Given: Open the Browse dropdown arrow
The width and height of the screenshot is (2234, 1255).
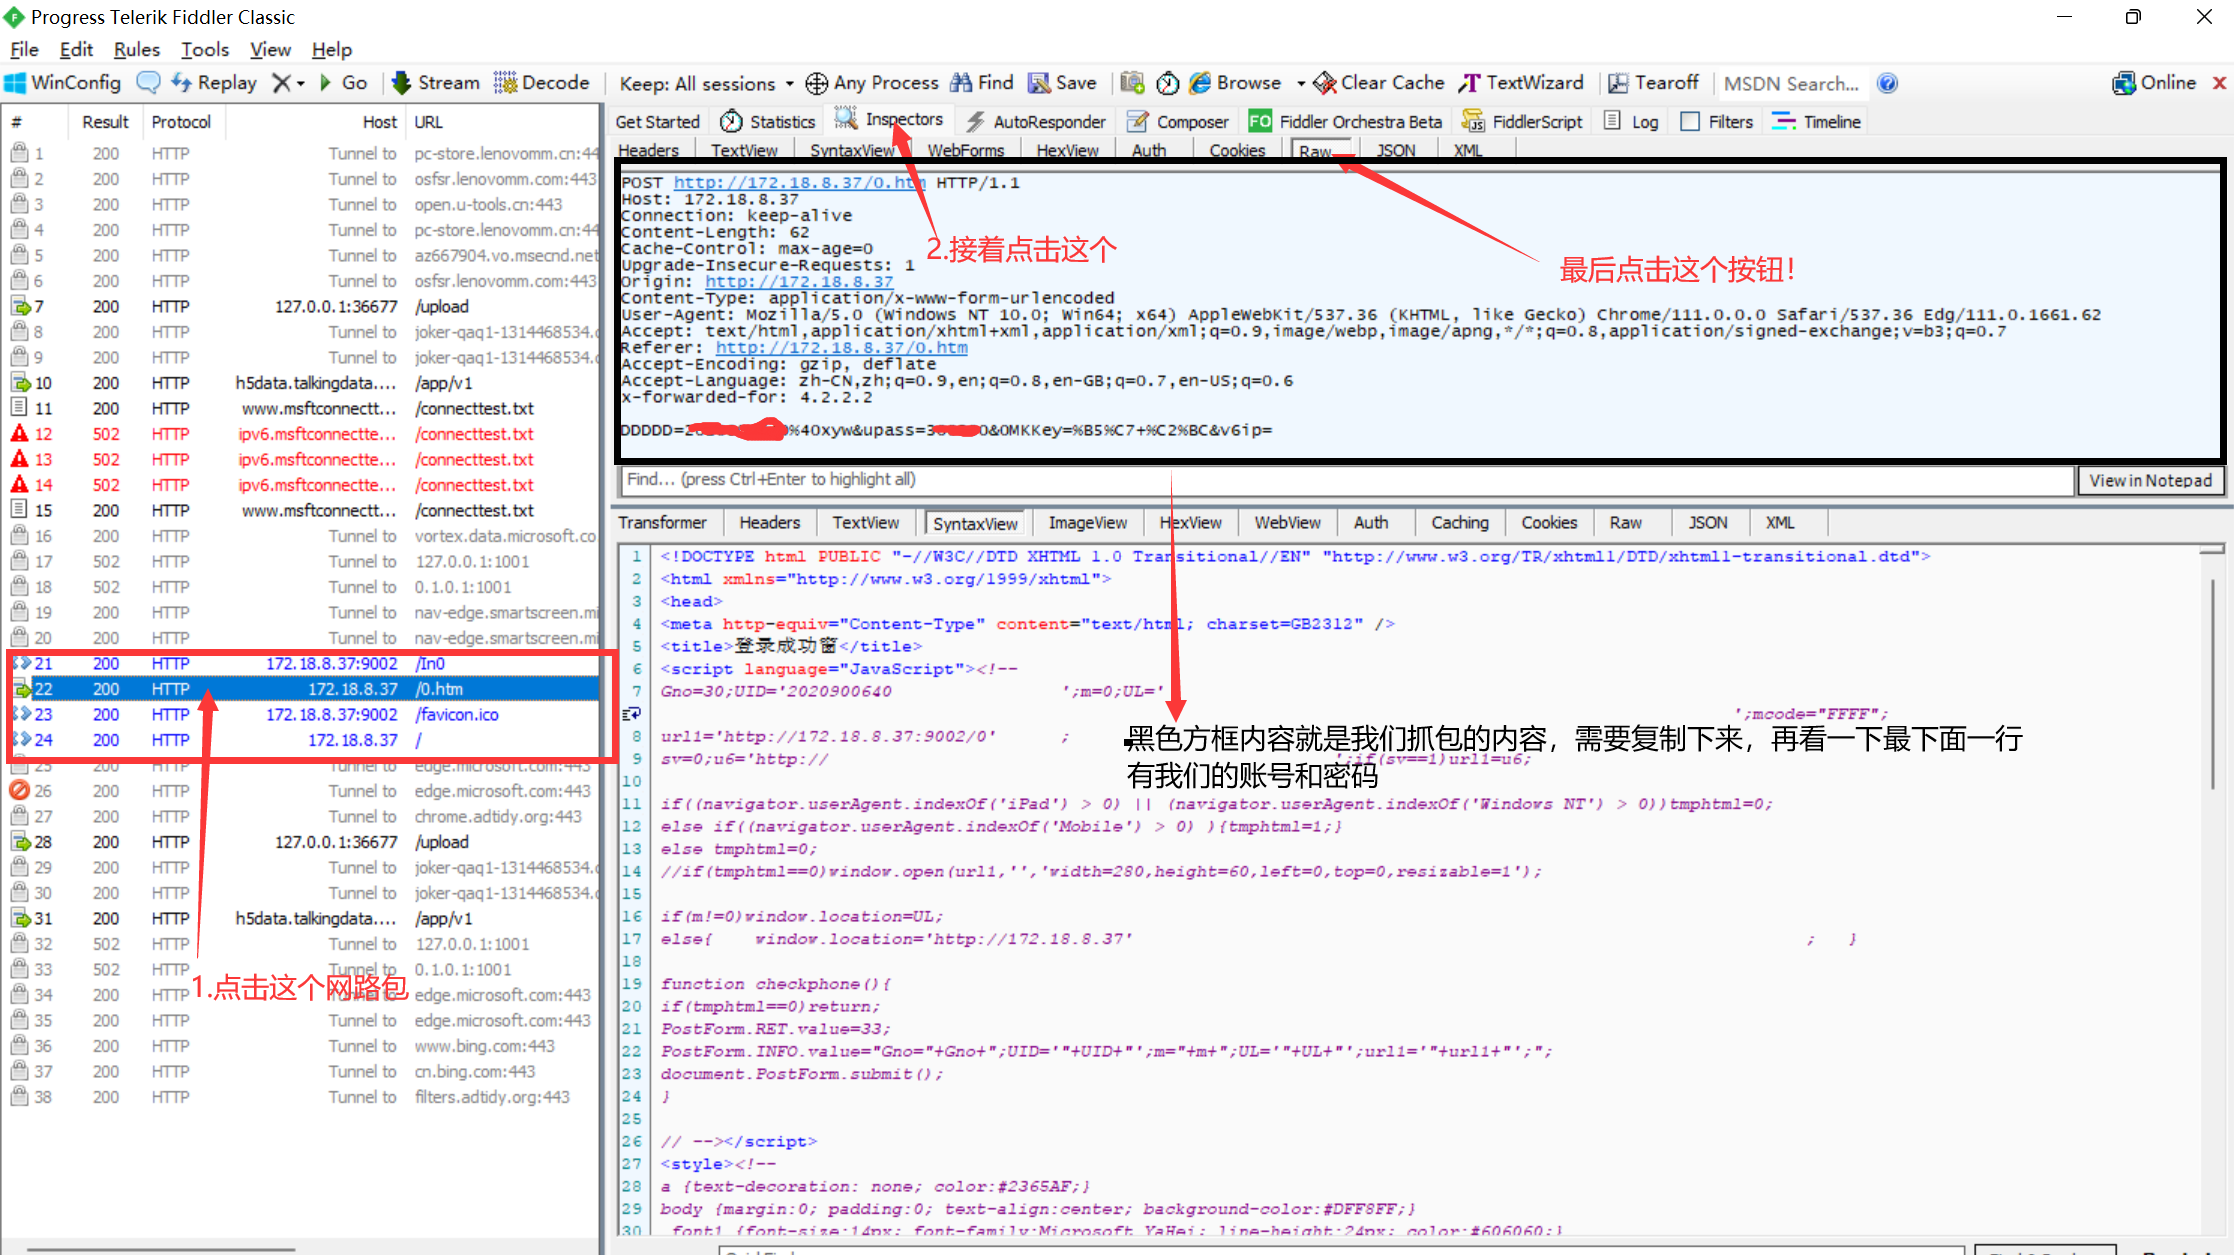Looking at the screenshot, I should pyautogui.click(x=1301, y=84).
